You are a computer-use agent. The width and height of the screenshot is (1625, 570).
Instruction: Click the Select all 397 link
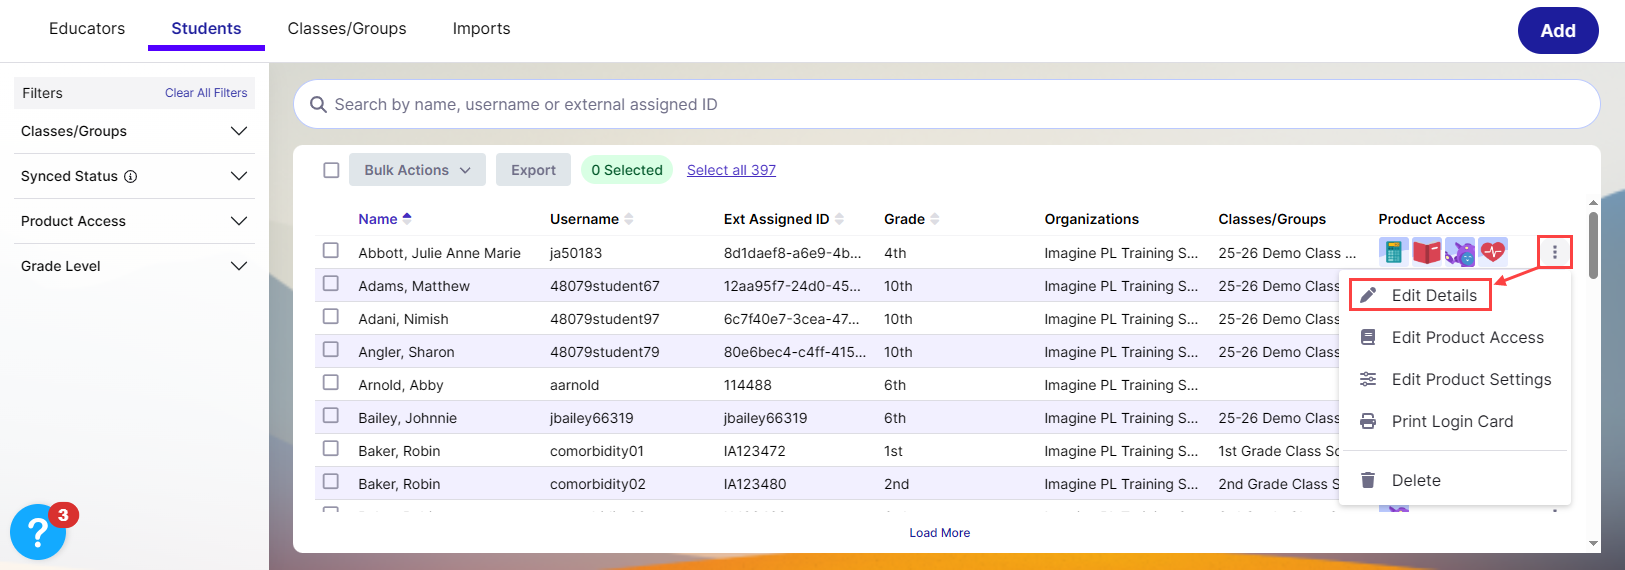[x=731, y=170]
